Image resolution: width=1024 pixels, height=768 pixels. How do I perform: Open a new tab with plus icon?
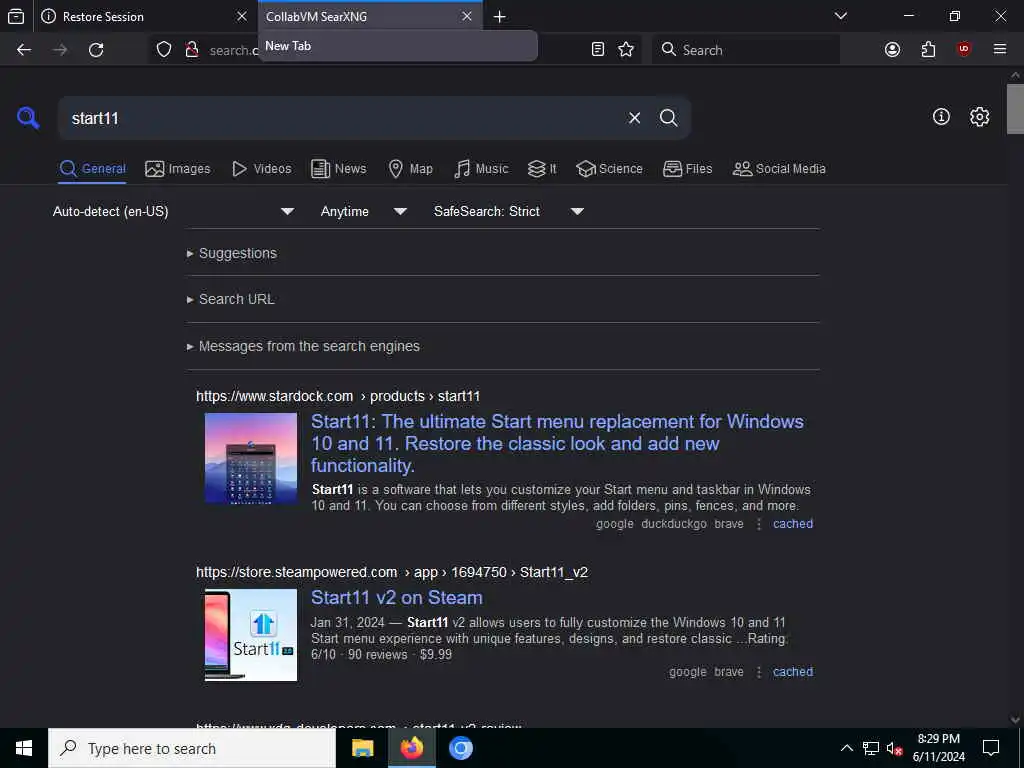(500, 17)
